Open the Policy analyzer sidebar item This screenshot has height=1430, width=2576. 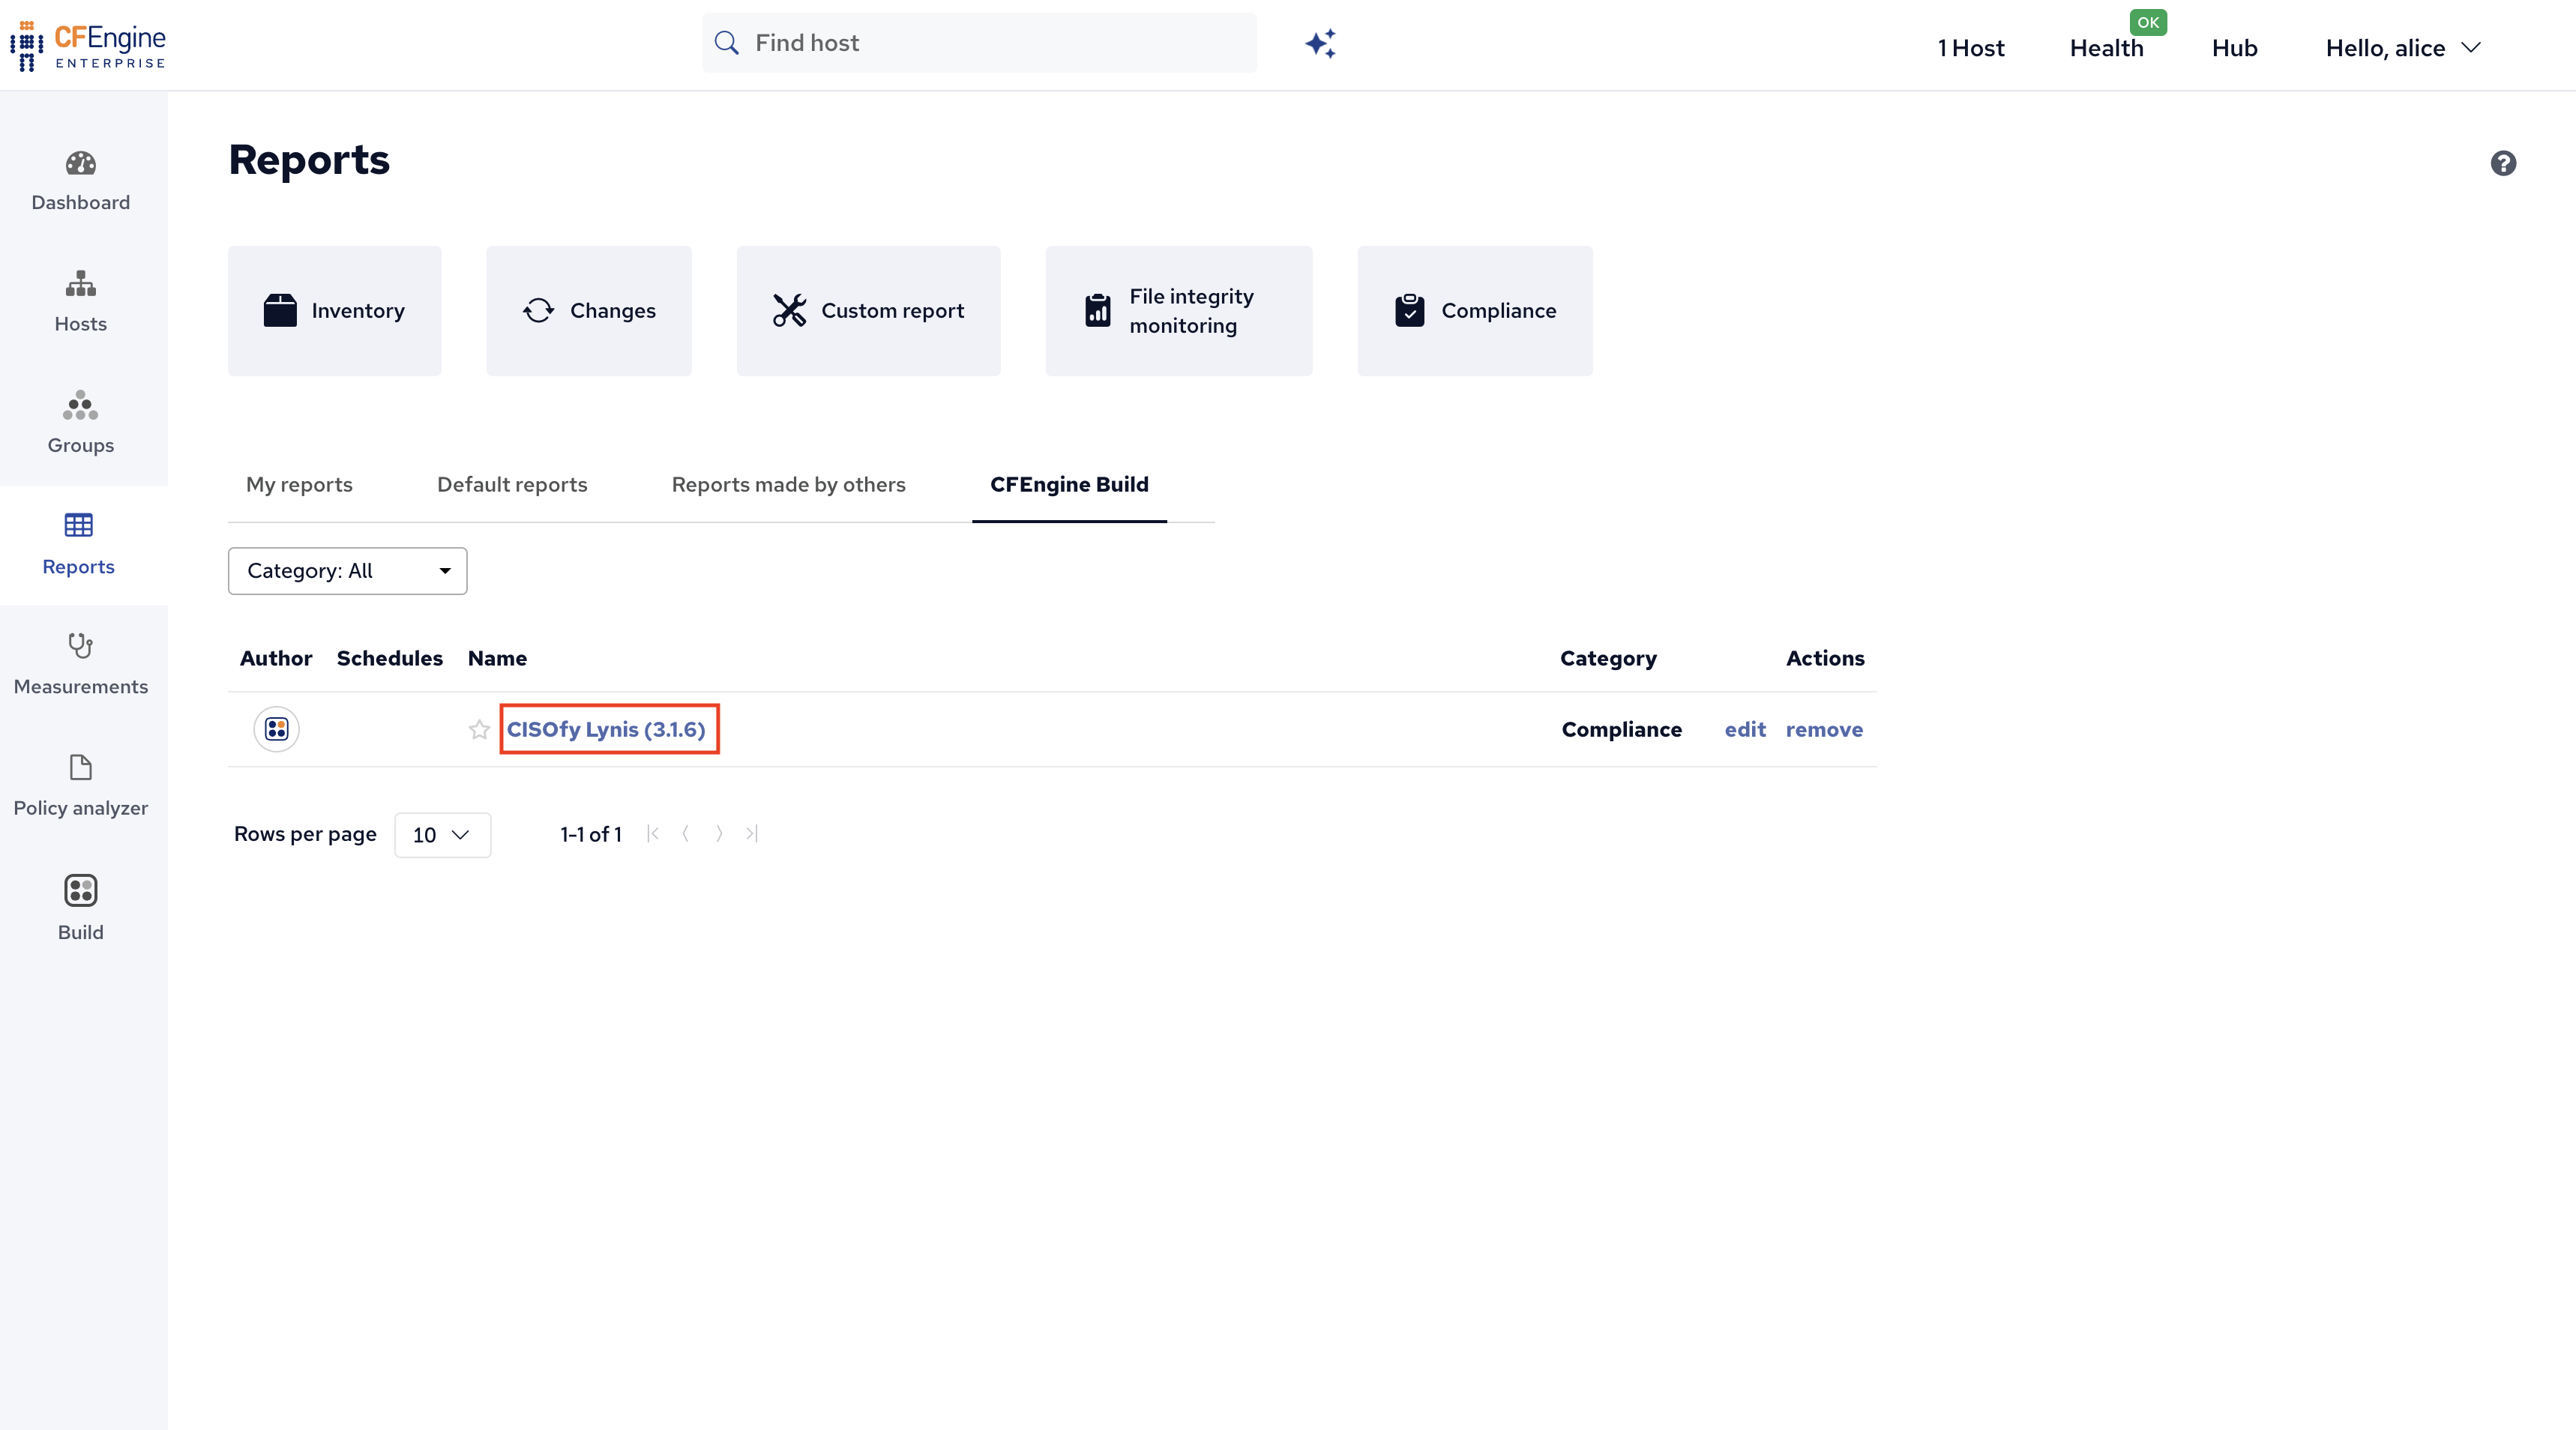[x=81, y=787]
